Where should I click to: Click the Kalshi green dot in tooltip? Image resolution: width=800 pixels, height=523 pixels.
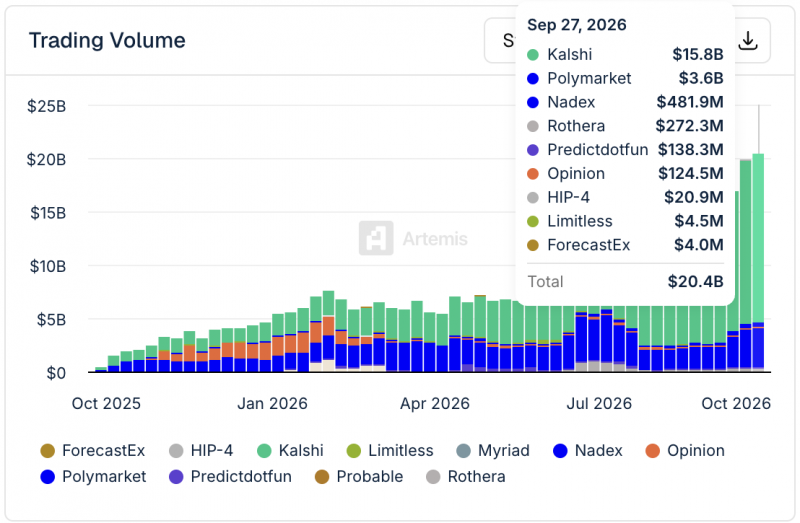(x=533, y=55)
